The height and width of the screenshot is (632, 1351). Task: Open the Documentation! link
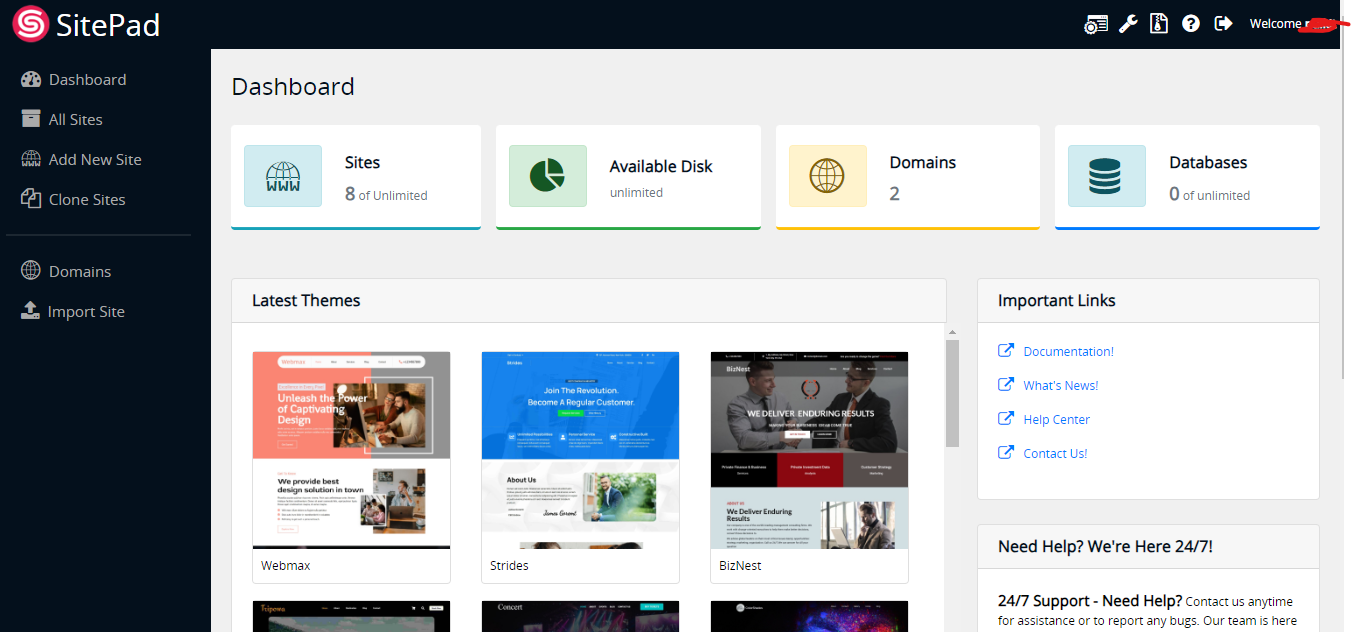click(x=1068, y=351)
